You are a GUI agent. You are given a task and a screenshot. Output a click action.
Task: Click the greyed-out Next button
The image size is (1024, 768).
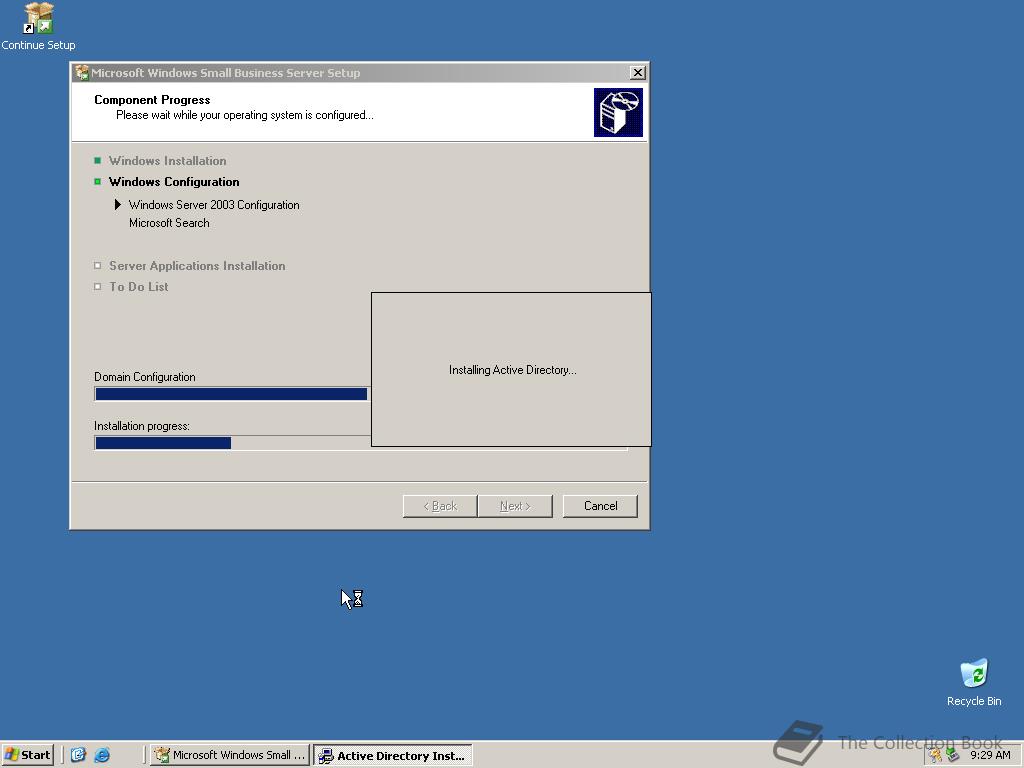[515, 506]
